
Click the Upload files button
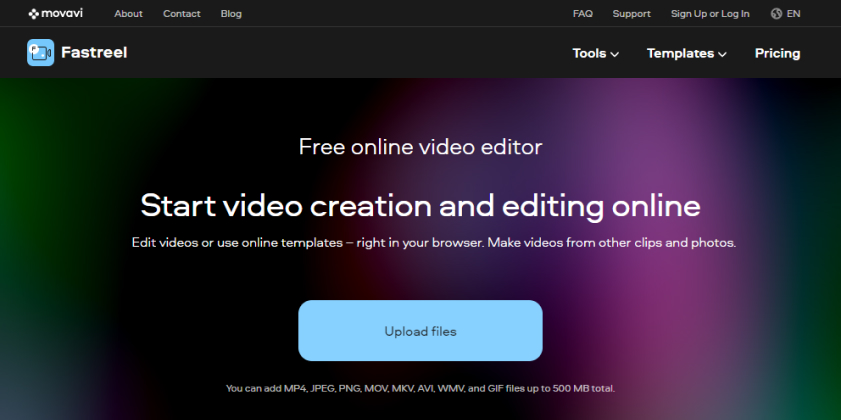pos(420,330)
